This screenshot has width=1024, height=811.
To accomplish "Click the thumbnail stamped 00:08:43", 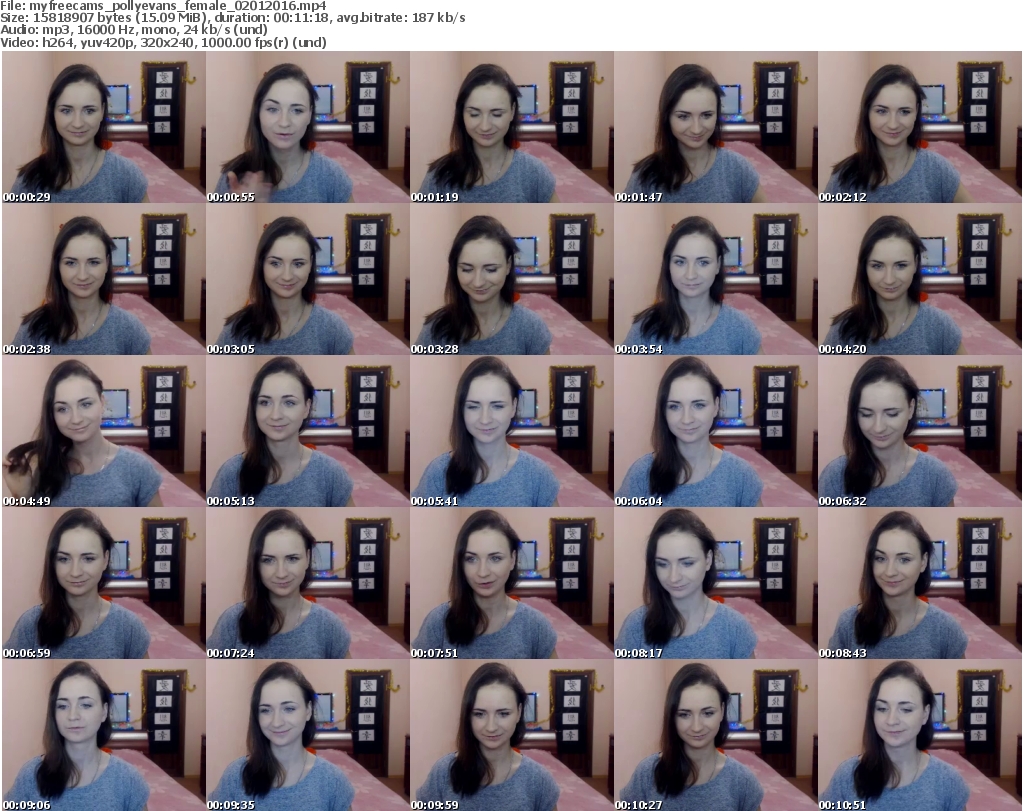I will pyautogui.click(x=920, y=583).
